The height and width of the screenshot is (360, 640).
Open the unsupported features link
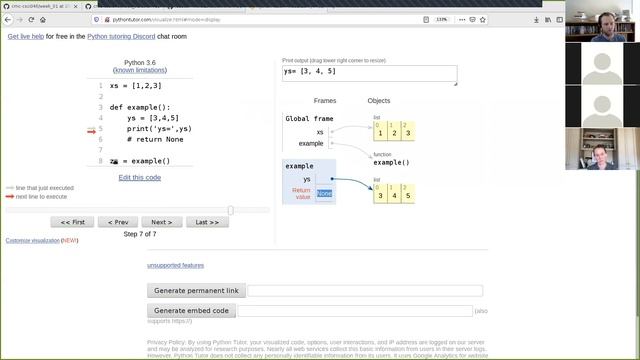coord(176,265)
